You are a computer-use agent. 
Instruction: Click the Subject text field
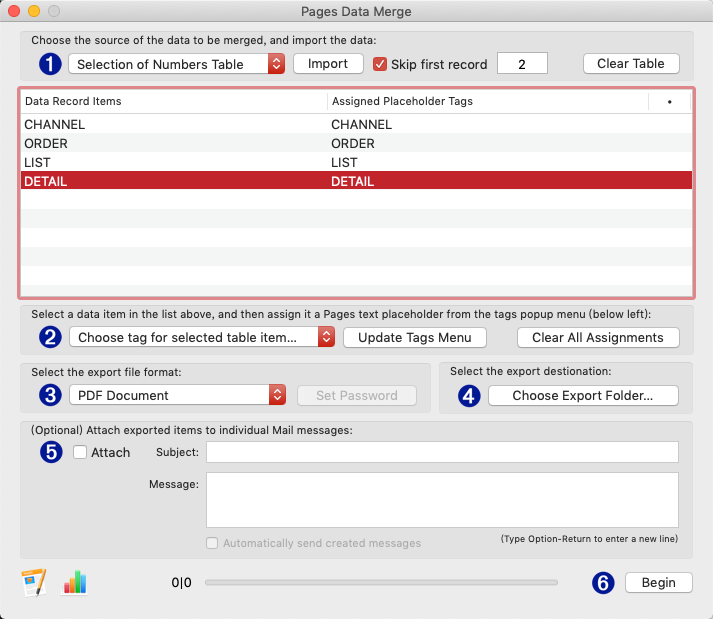(x=442, y=452)
